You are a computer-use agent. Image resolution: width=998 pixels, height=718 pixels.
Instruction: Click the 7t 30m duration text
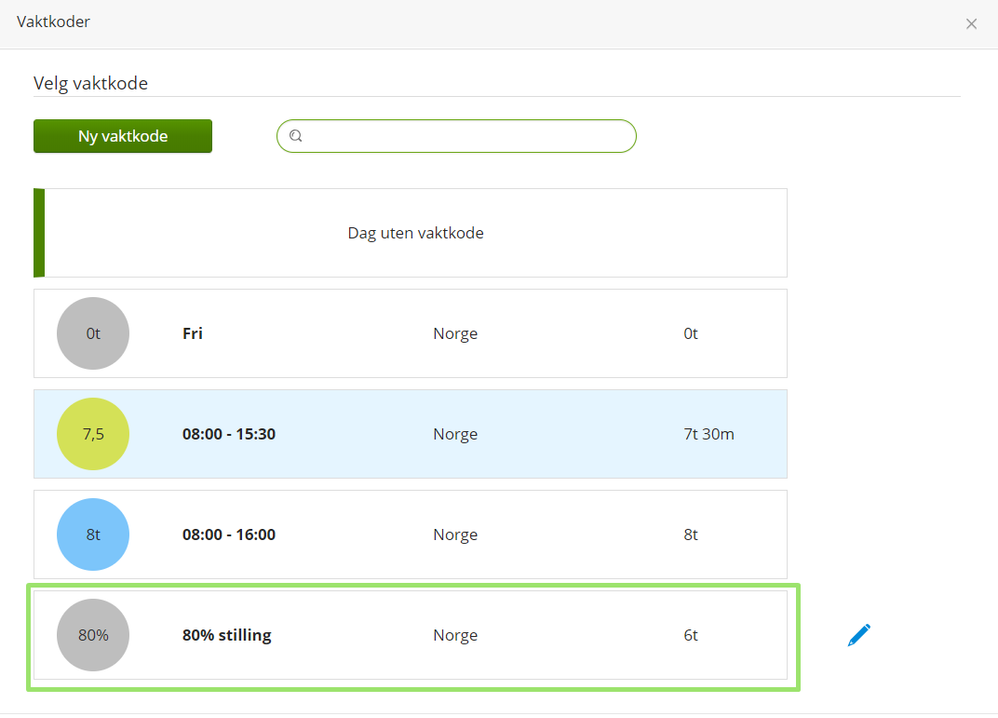coord(709,434)
